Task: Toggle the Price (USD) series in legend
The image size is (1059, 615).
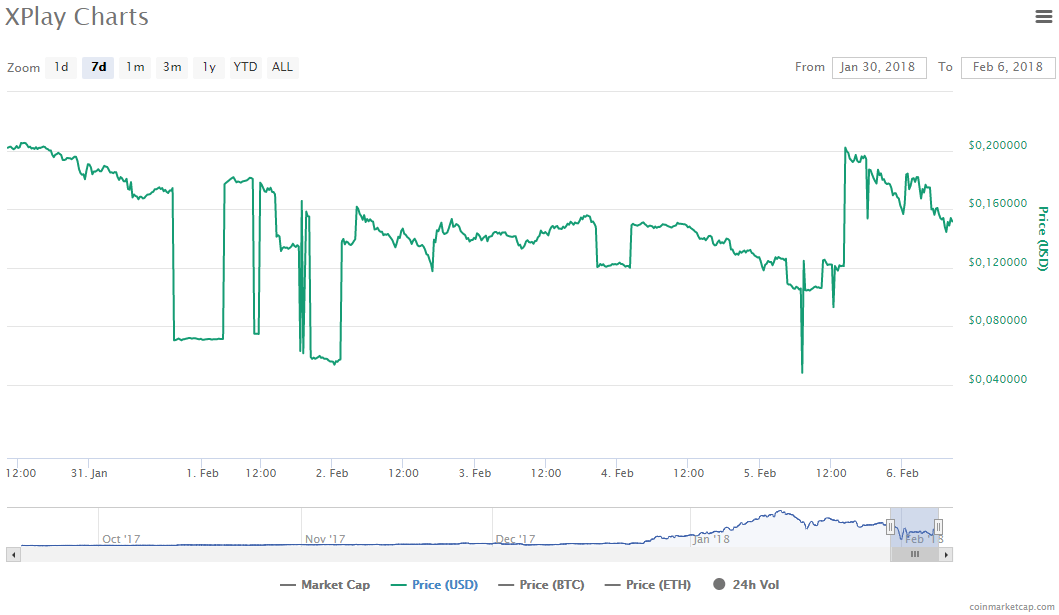Action: click(x=434, y=585)
